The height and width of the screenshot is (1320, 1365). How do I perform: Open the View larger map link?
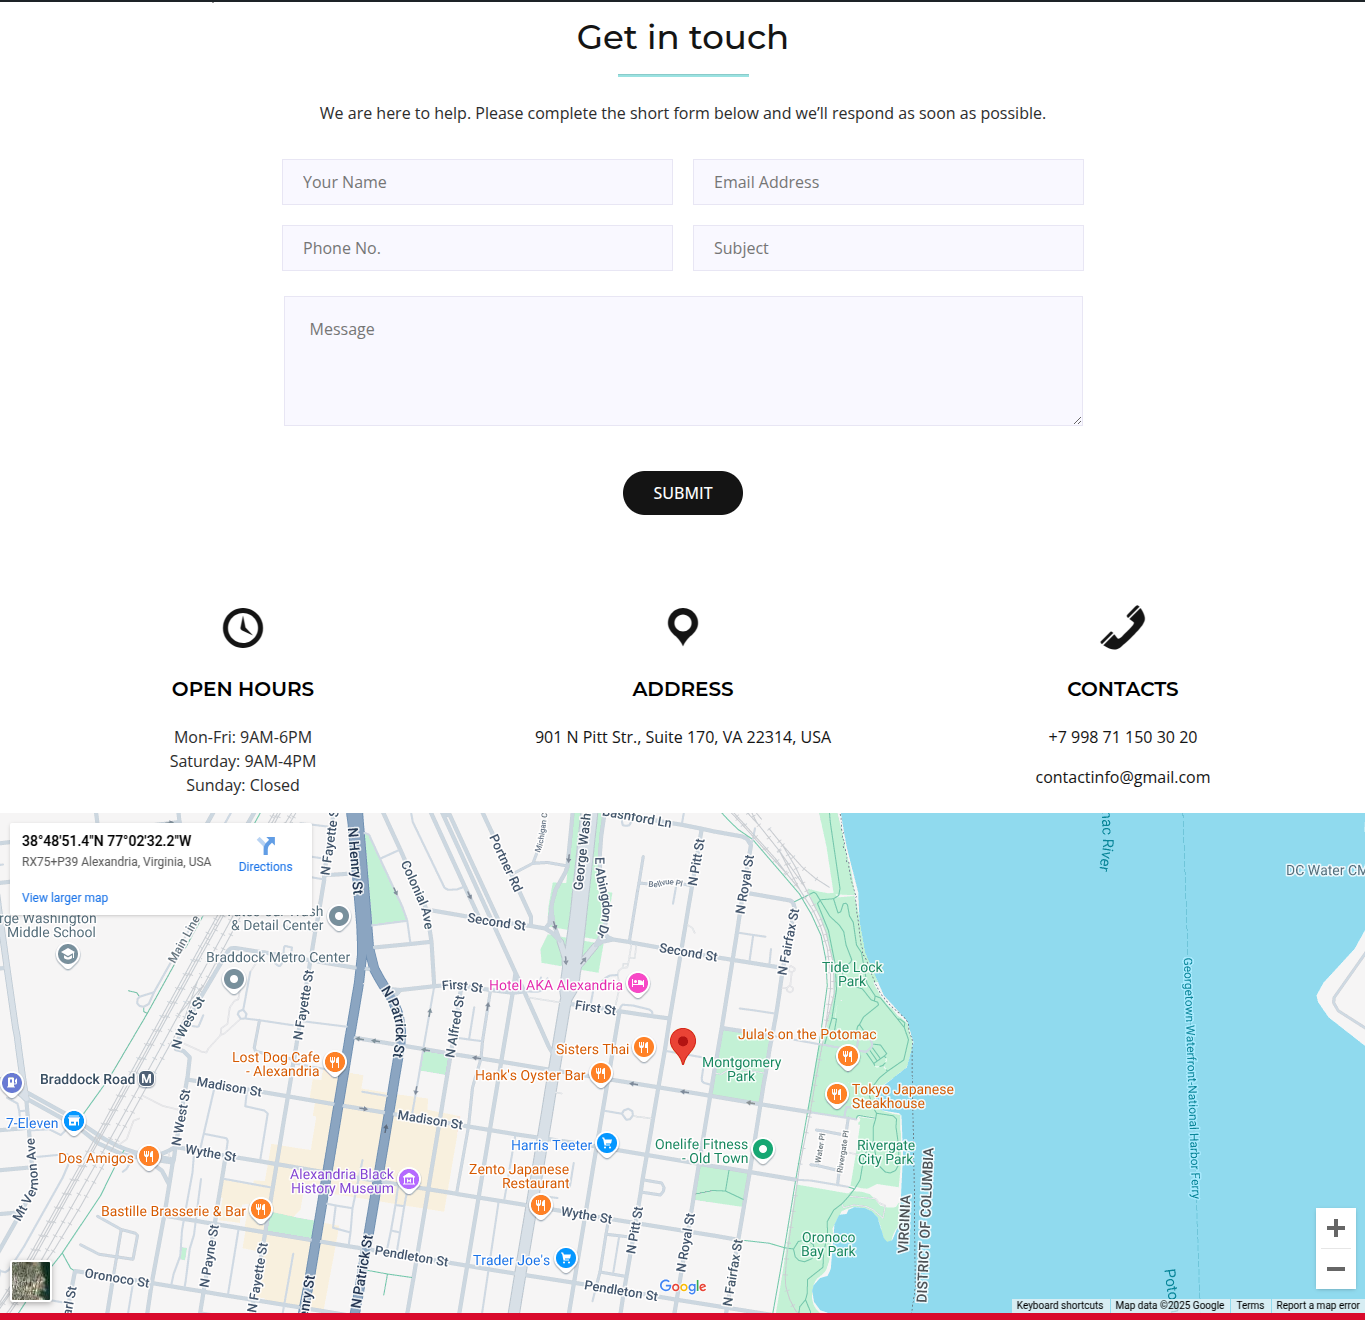pyautogui.click(x=65, y=898)
